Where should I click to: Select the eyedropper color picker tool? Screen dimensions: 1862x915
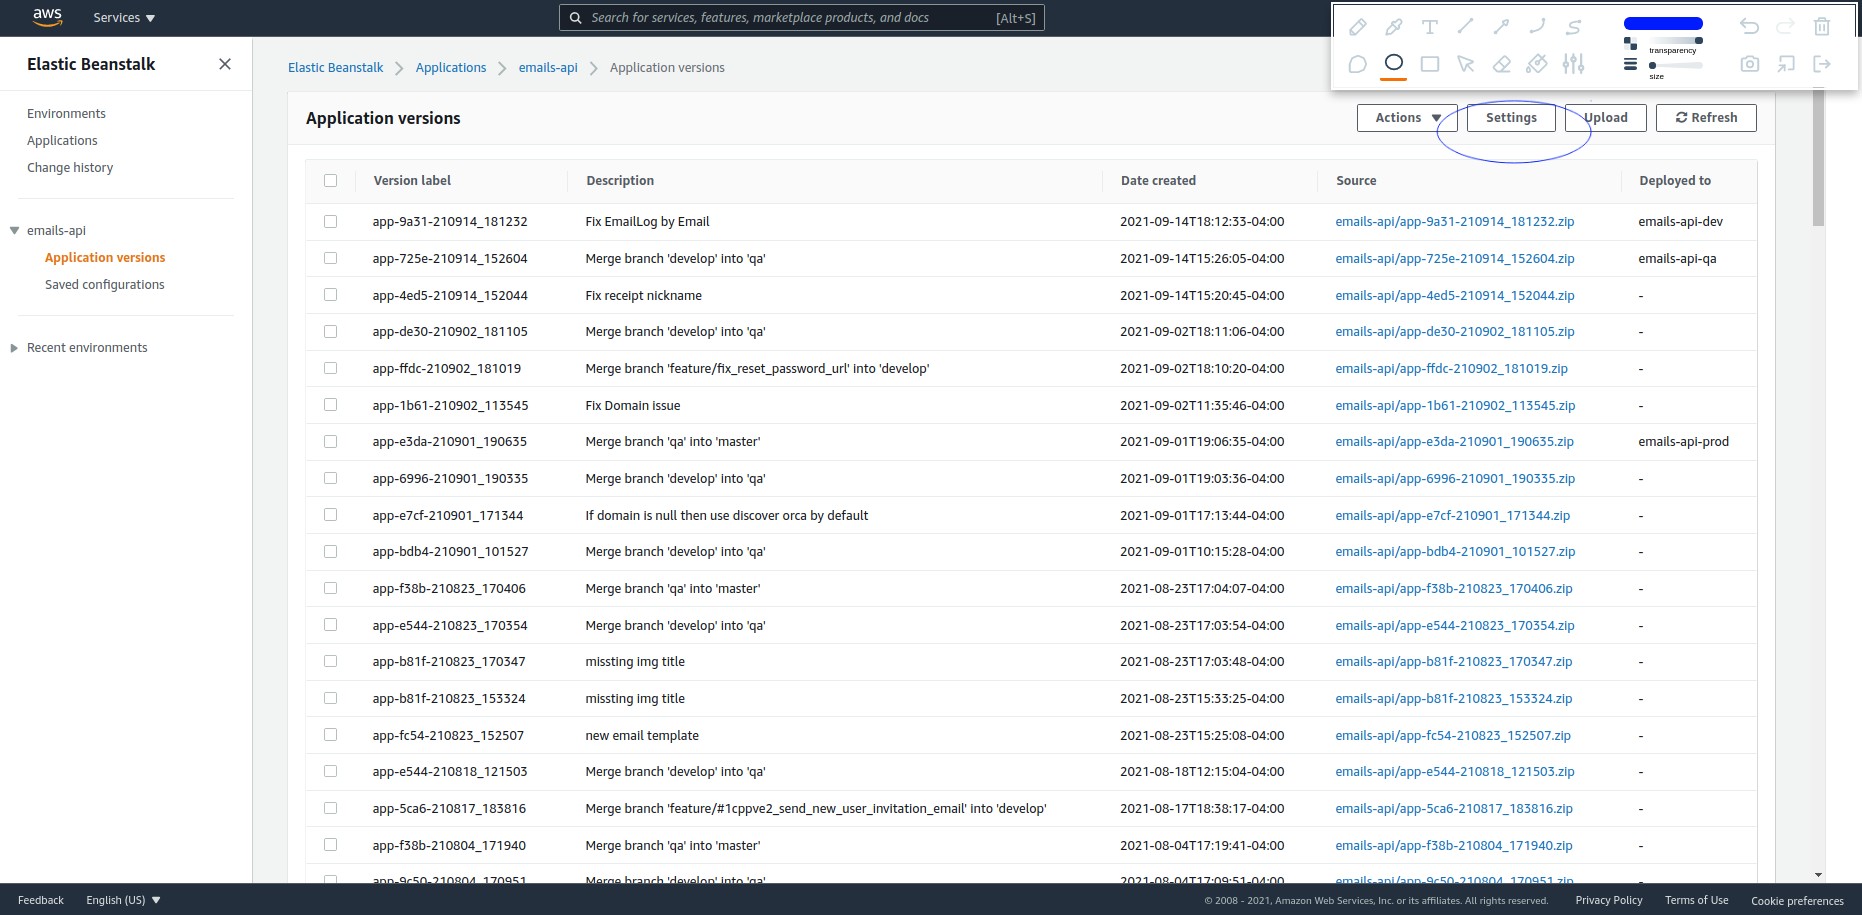[x=1393, y=27]
